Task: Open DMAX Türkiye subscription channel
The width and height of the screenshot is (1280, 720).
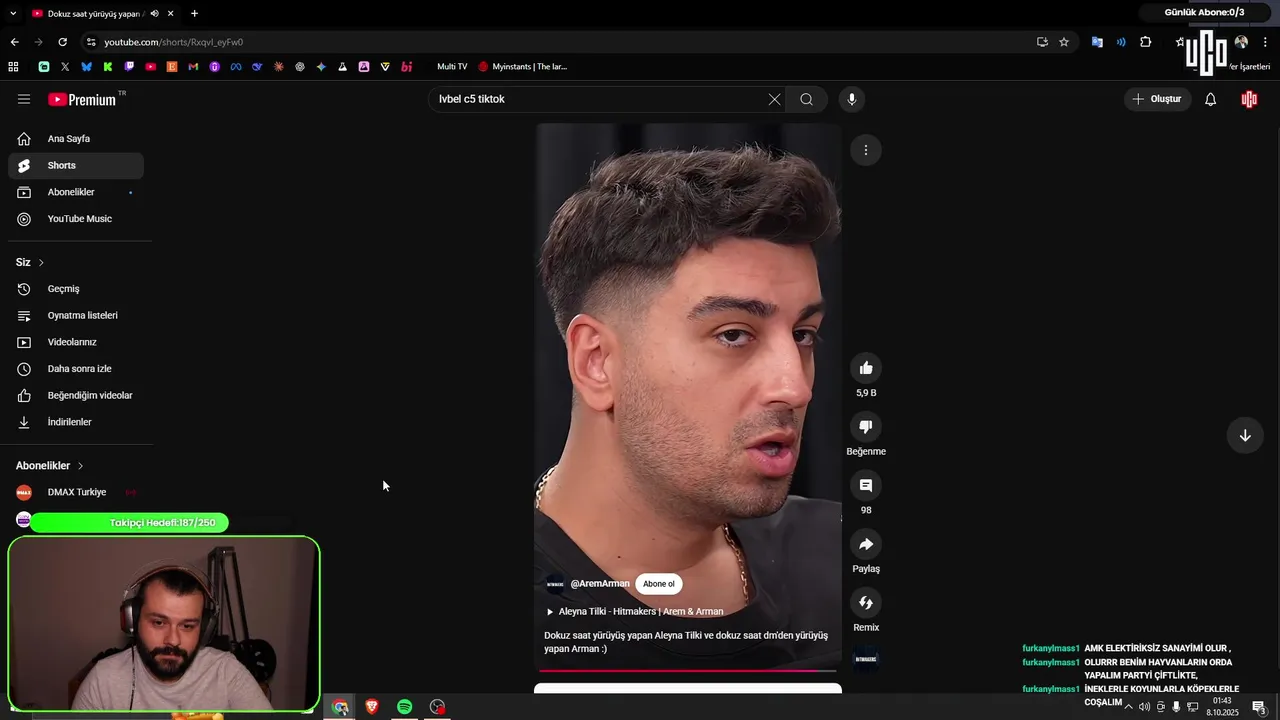Action: point(76,492)
